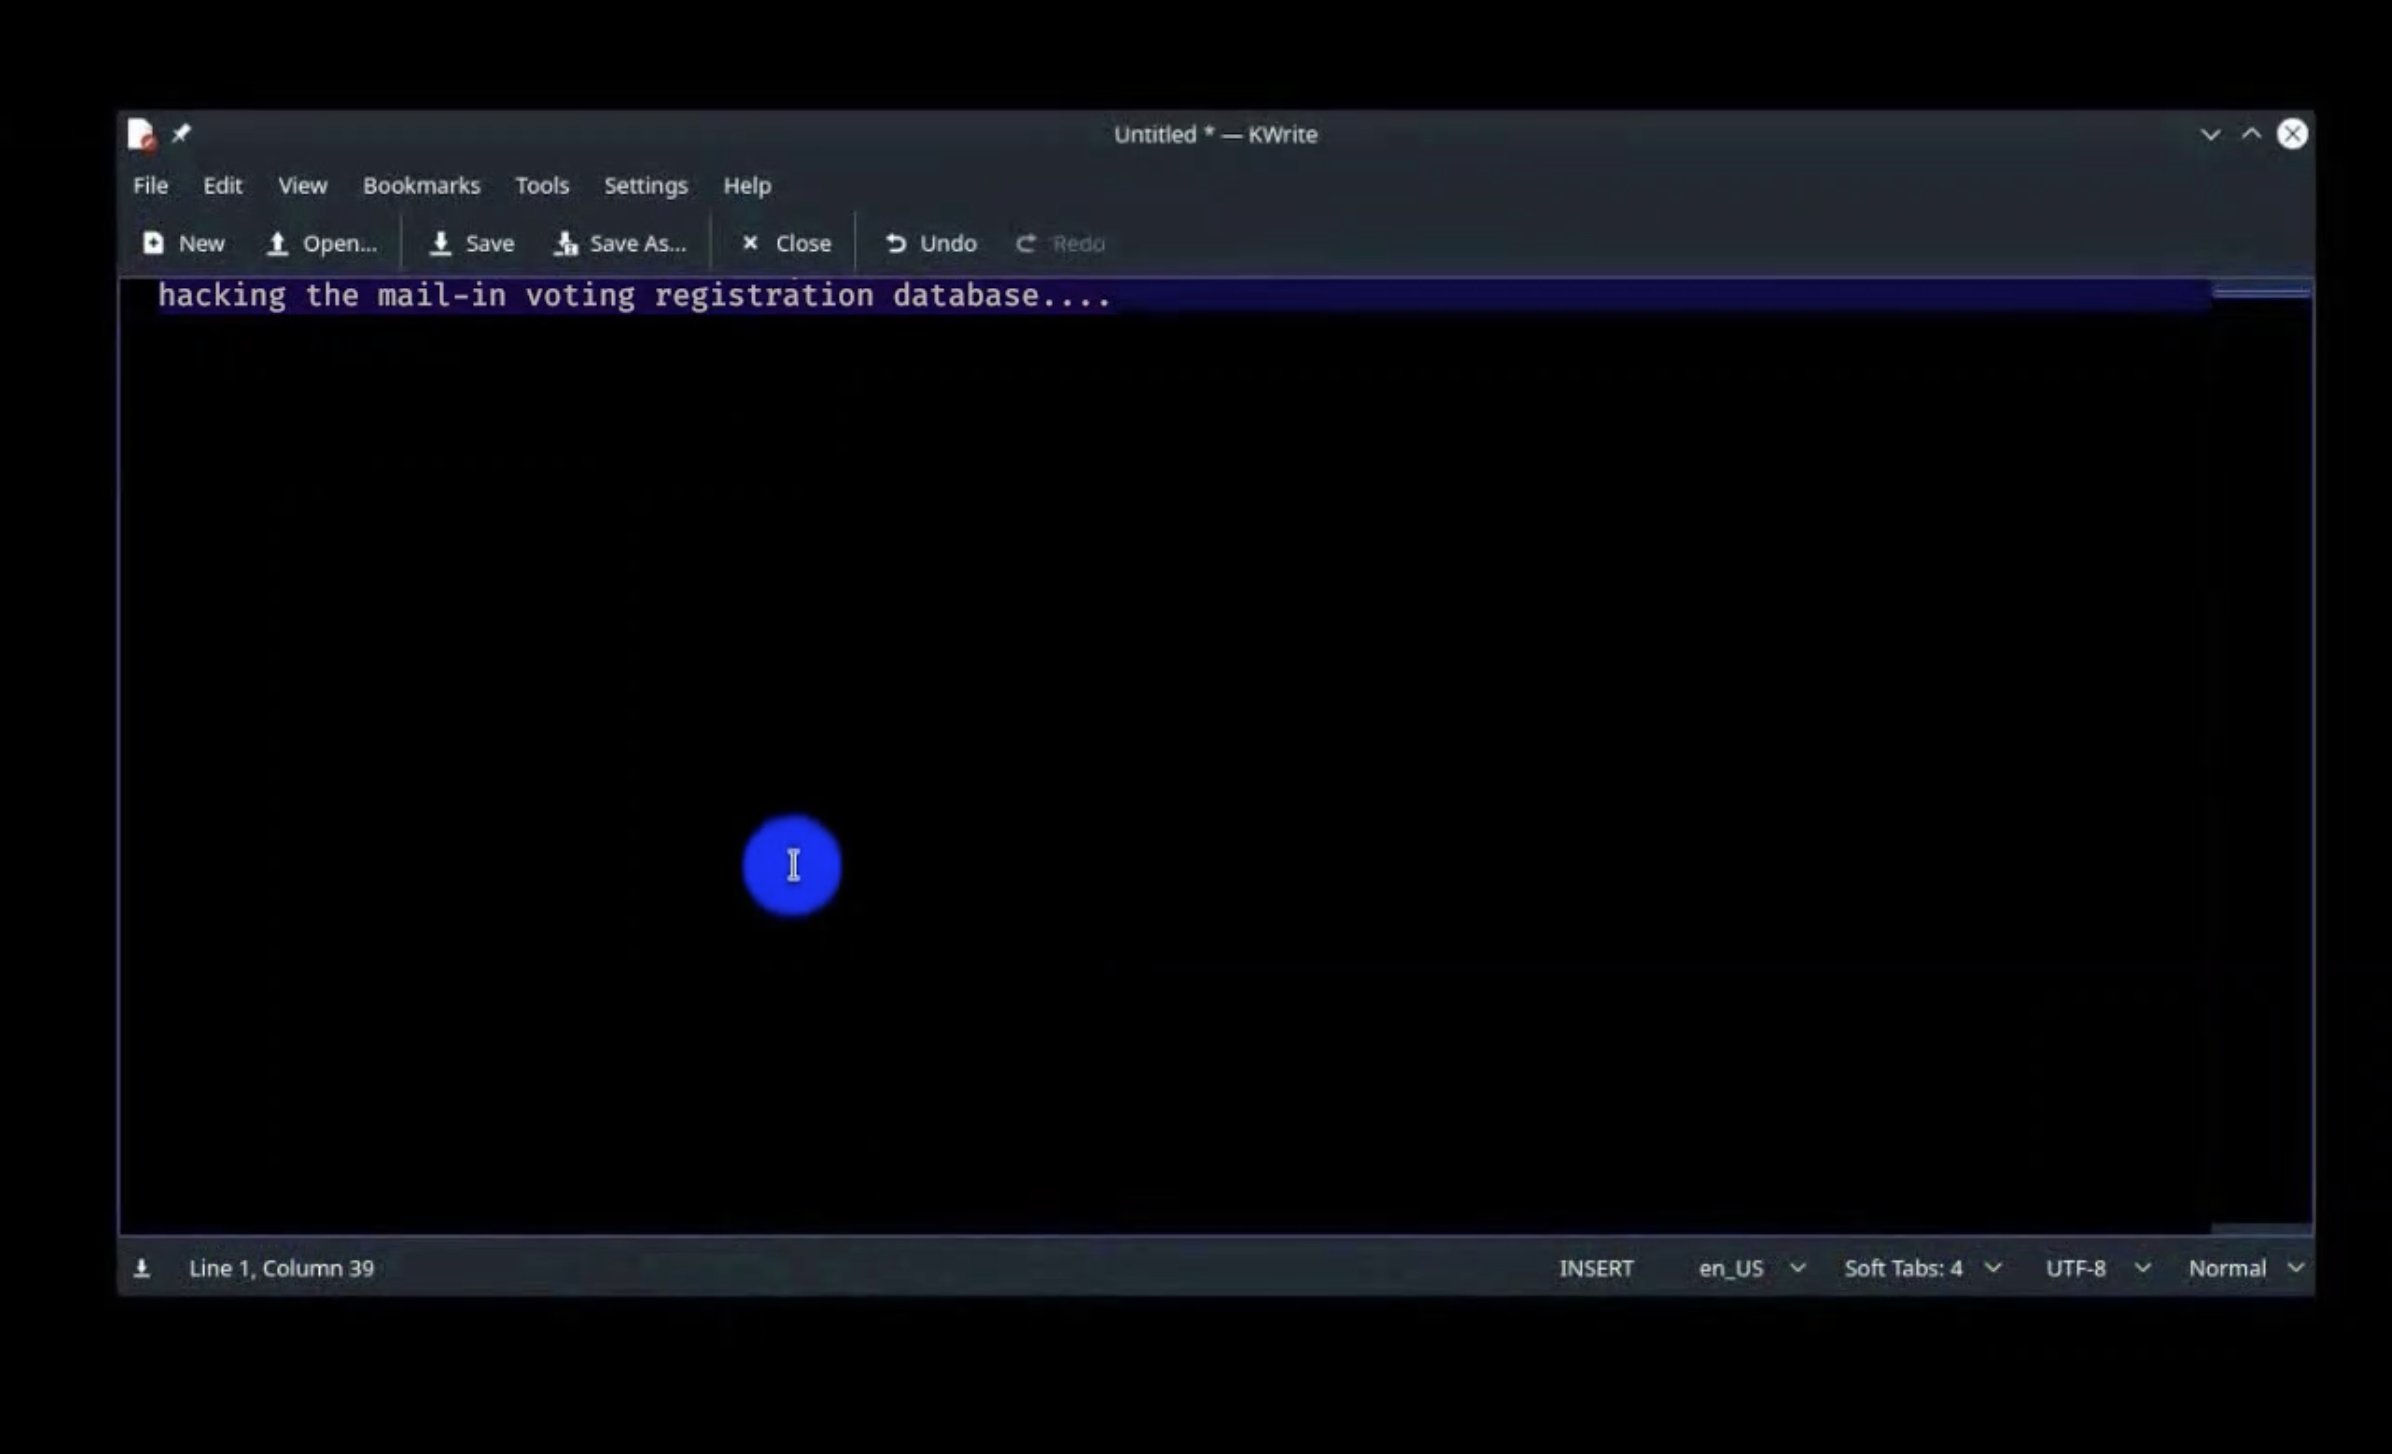Expand the chevron next to Normal
The height and width of the screenshot is (1454, 2392).
2296,1268
